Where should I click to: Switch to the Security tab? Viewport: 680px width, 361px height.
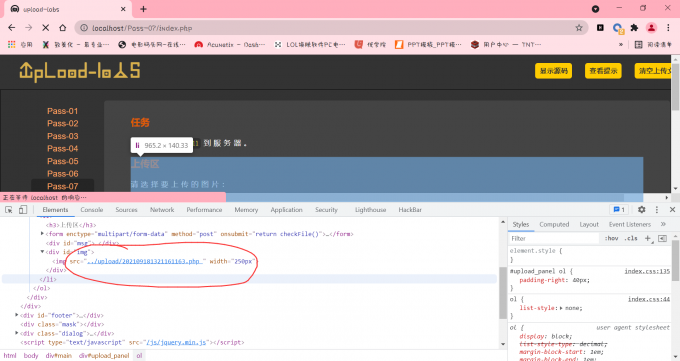[x=326, y=210]
